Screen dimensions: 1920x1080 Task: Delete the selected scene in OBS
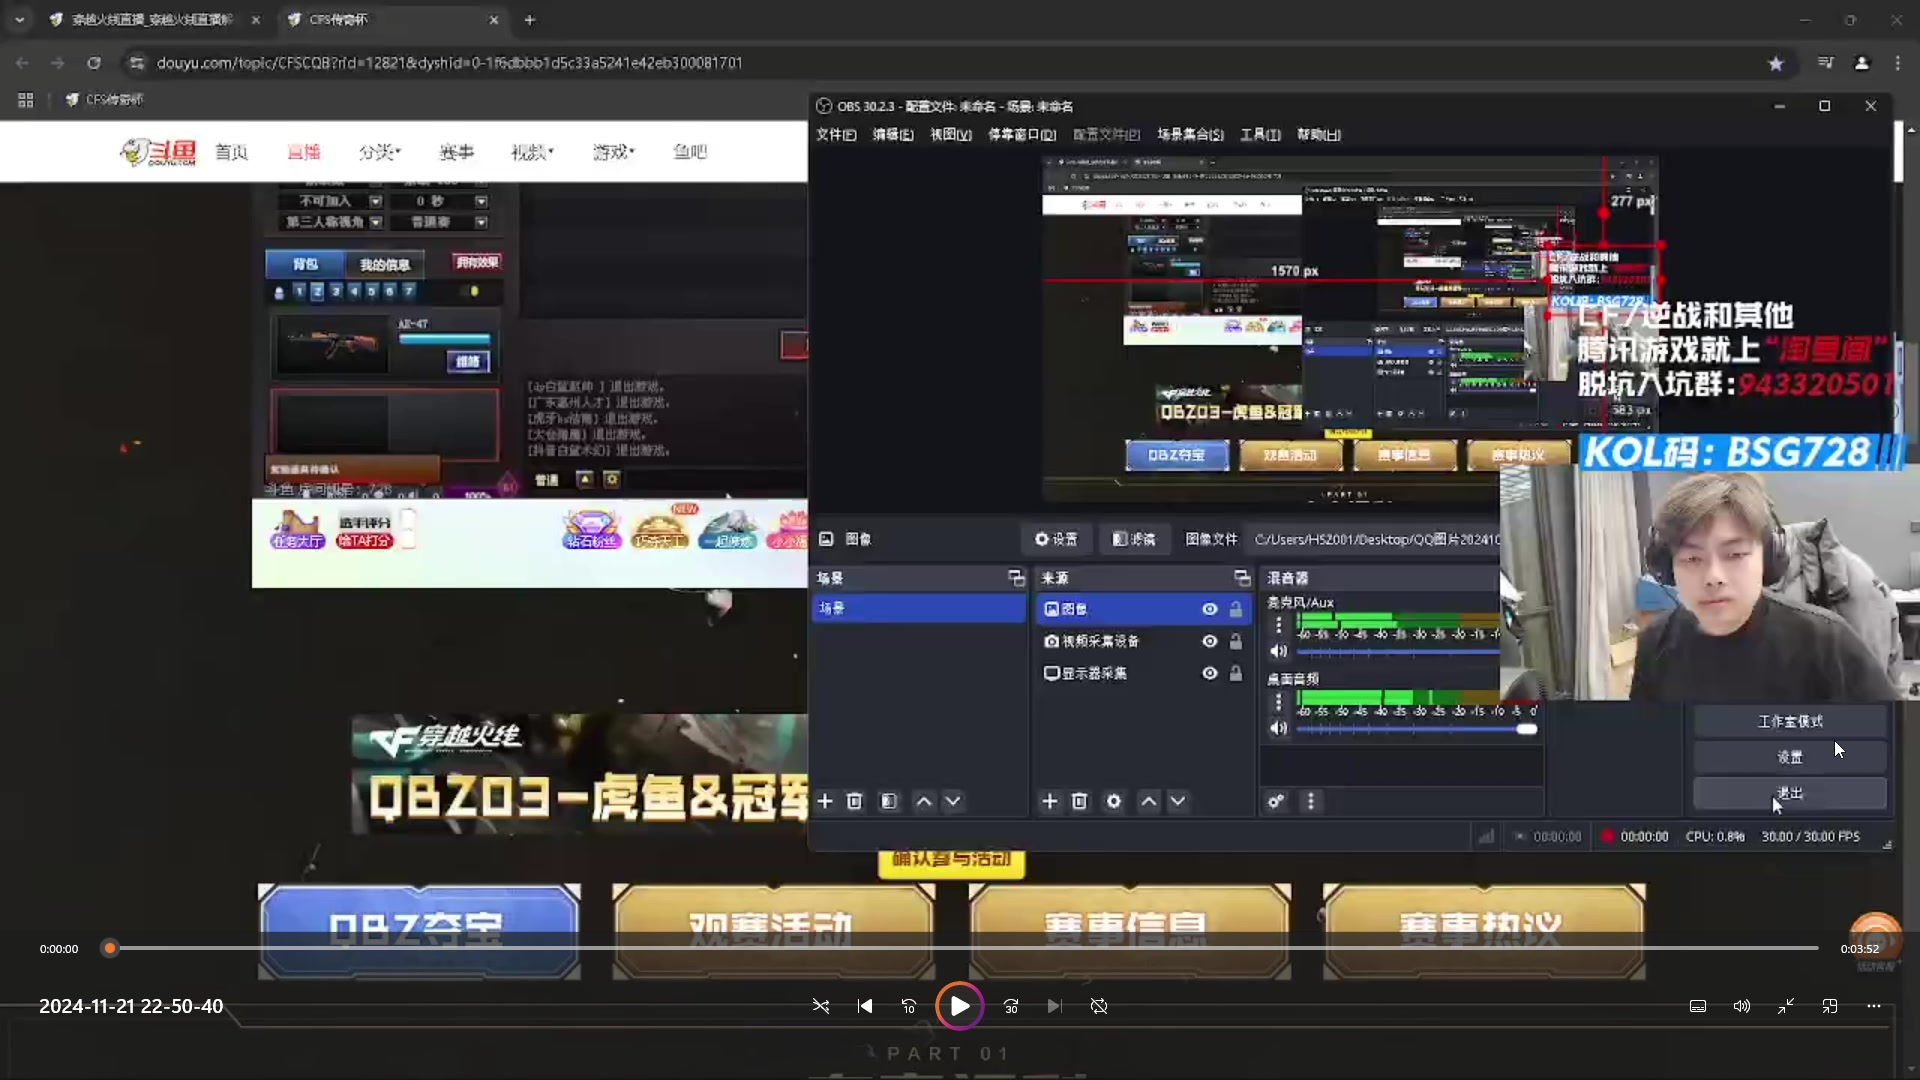coord(854,801)
